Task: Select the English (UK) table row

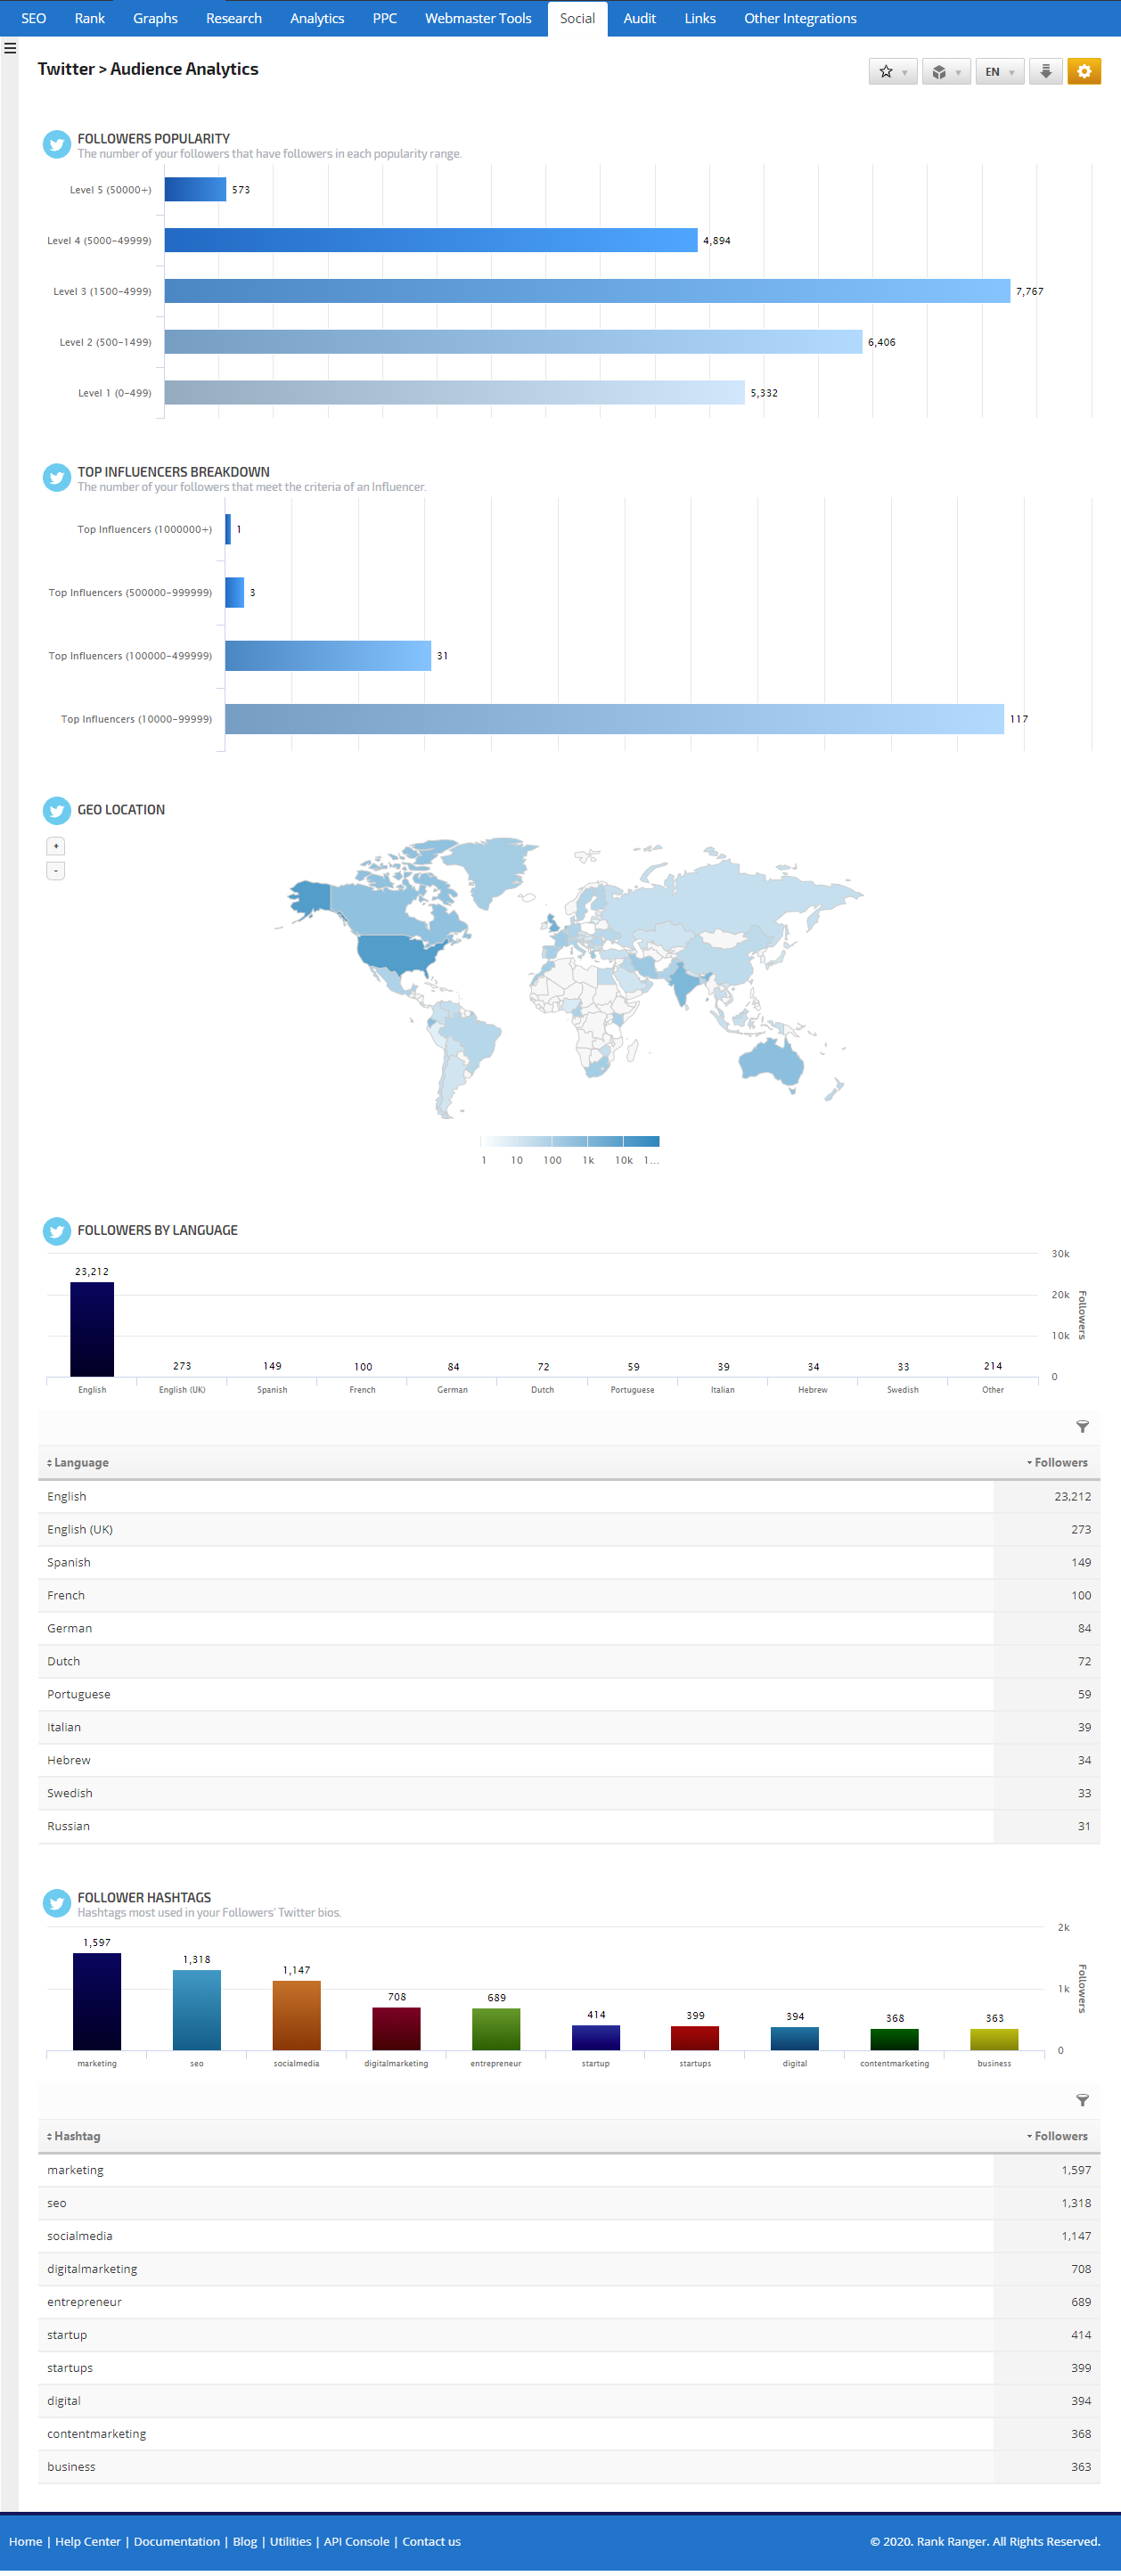Action: point(569,1530)
